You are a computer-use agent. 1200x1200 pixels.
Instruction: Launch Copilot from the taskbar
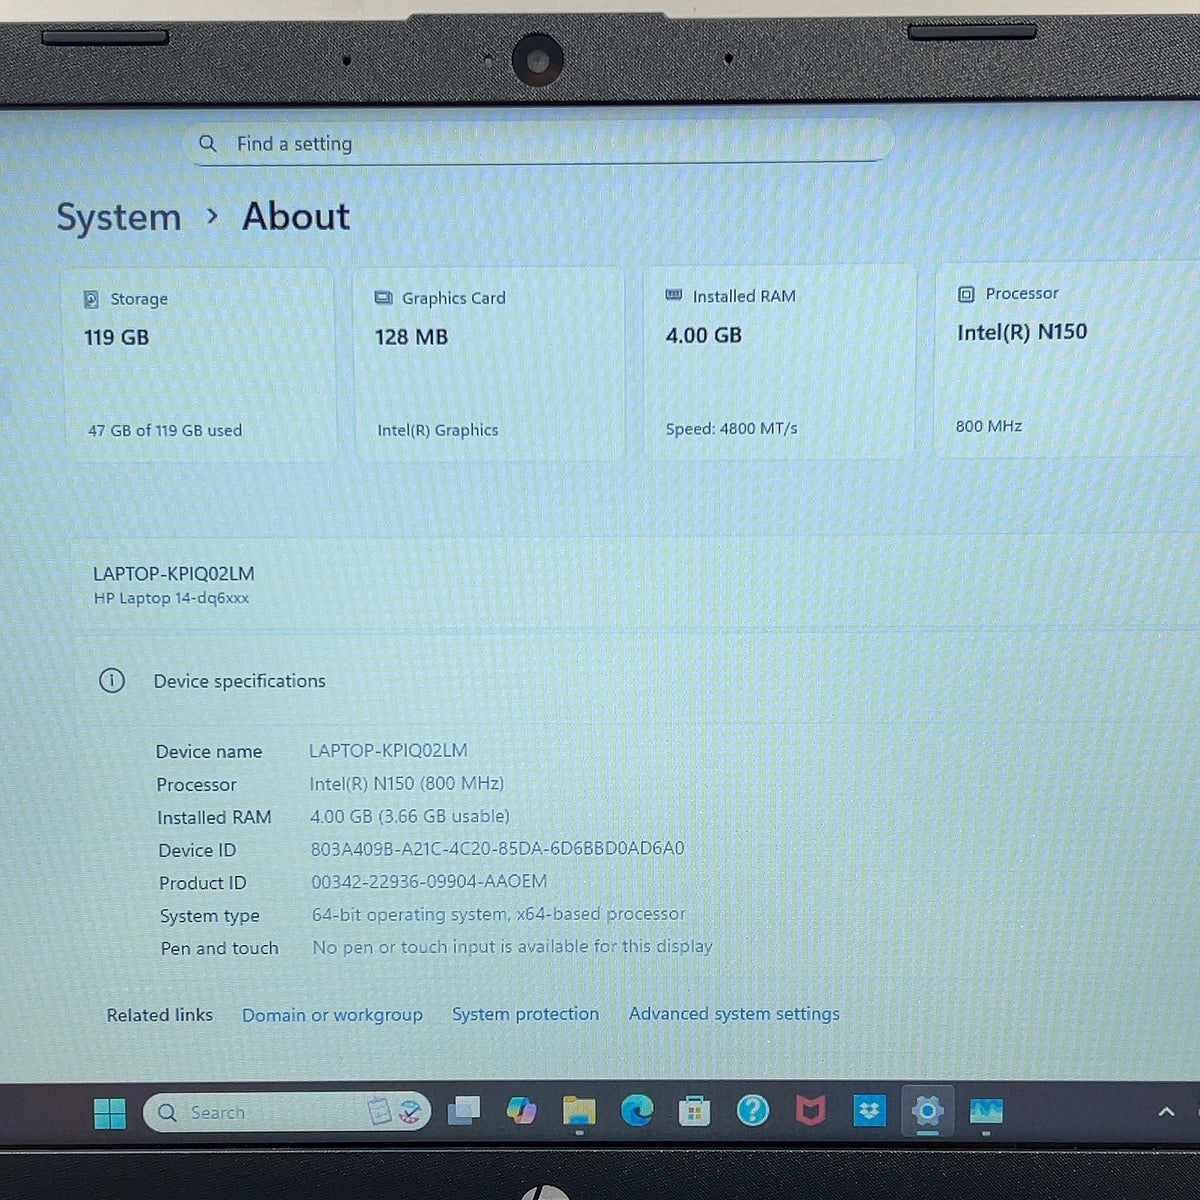point(521,1111)
